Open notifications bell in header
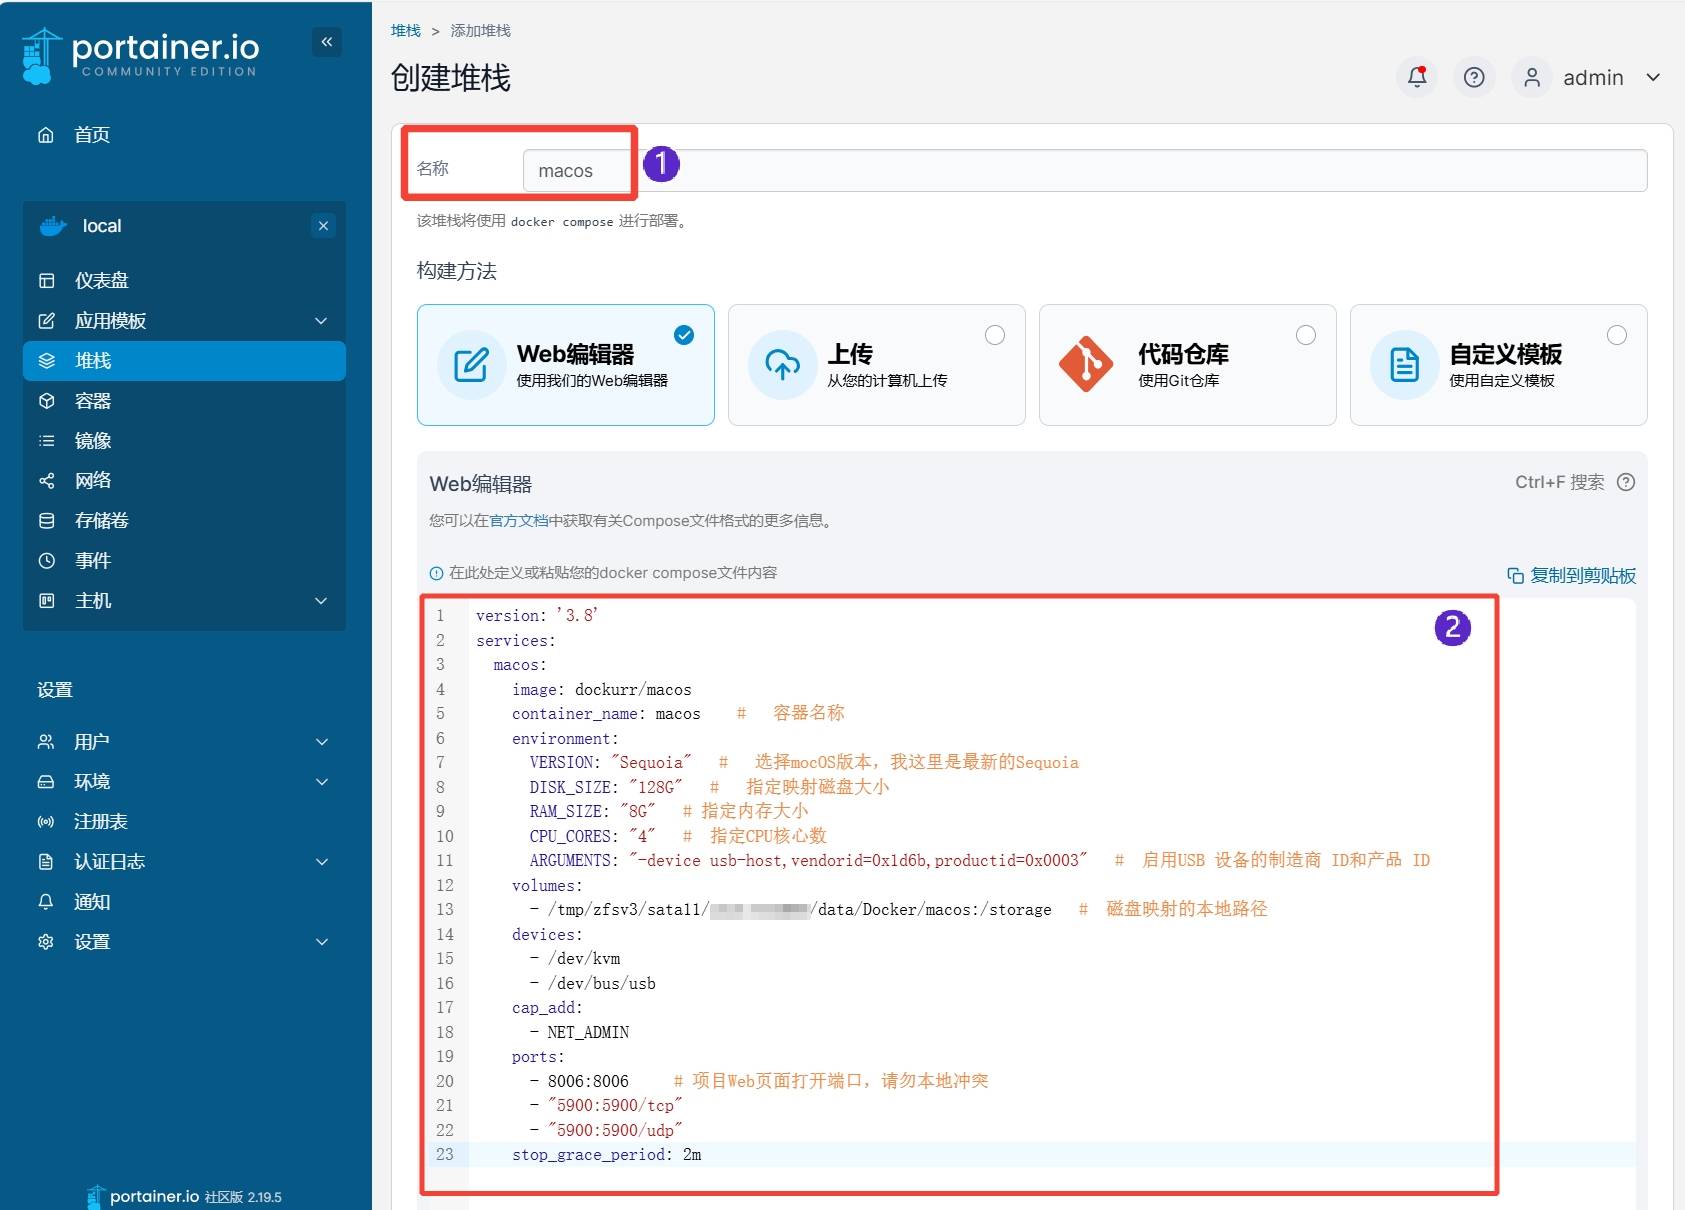Screen dimensions: 1685x1210 click(1417, 77)
